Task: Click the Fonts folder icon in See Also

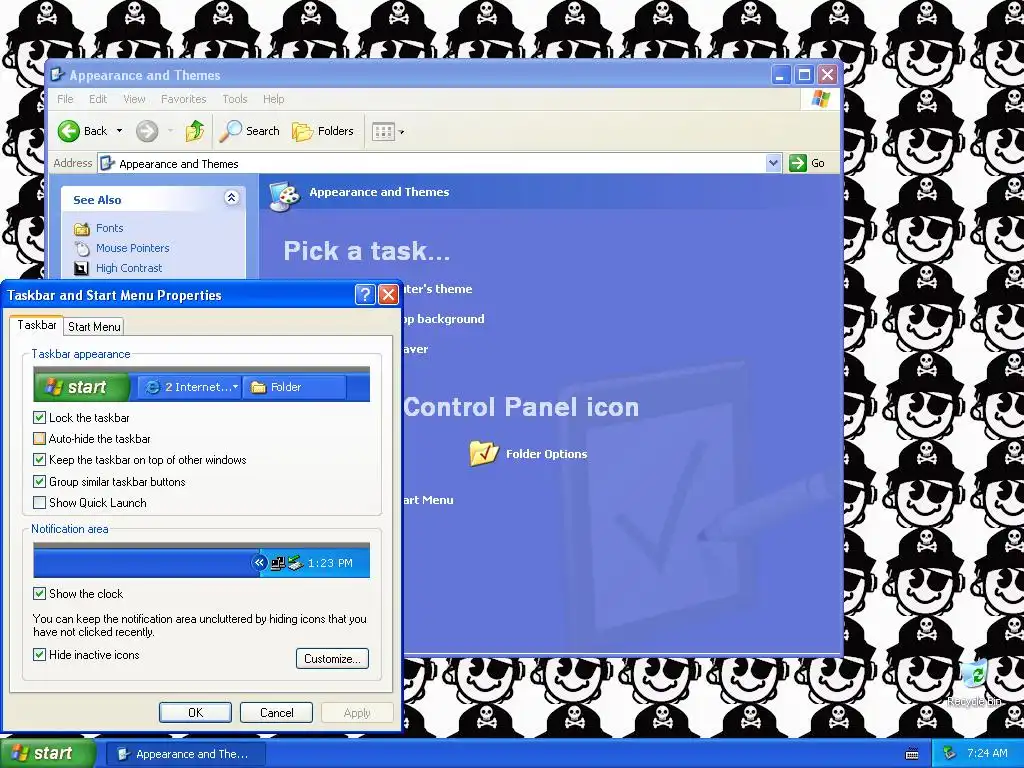Action: pyautogui.click(x=82, y=229)
